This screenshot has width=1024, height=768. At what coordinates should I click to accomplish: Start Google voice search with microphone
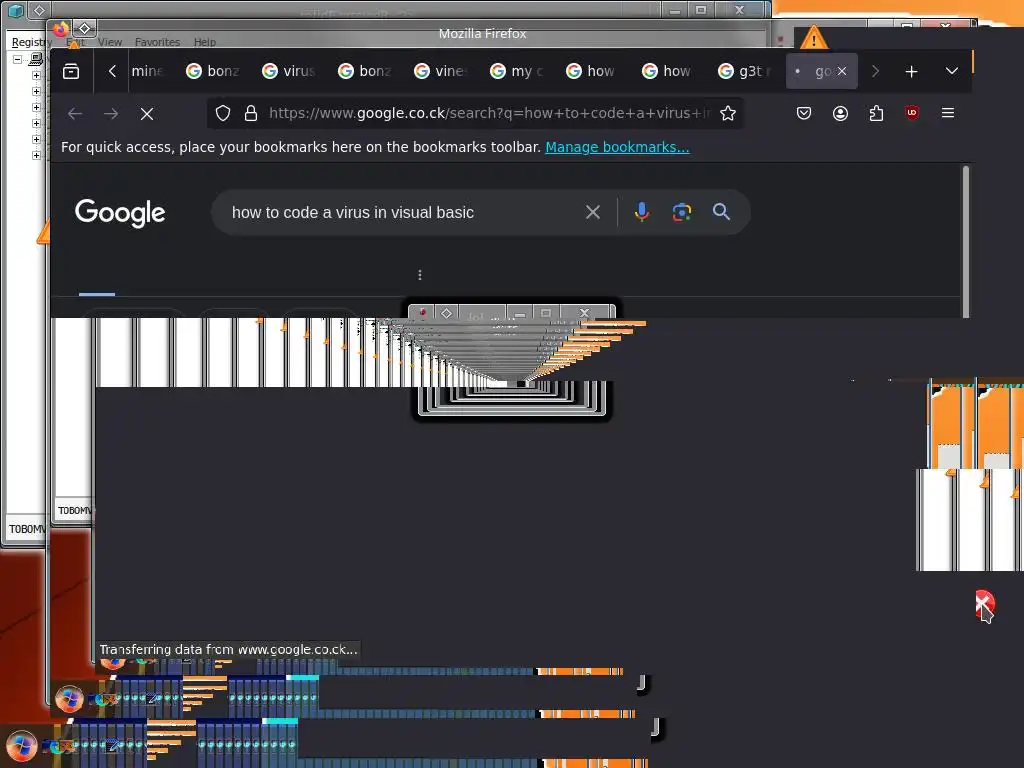pos(642,212)
